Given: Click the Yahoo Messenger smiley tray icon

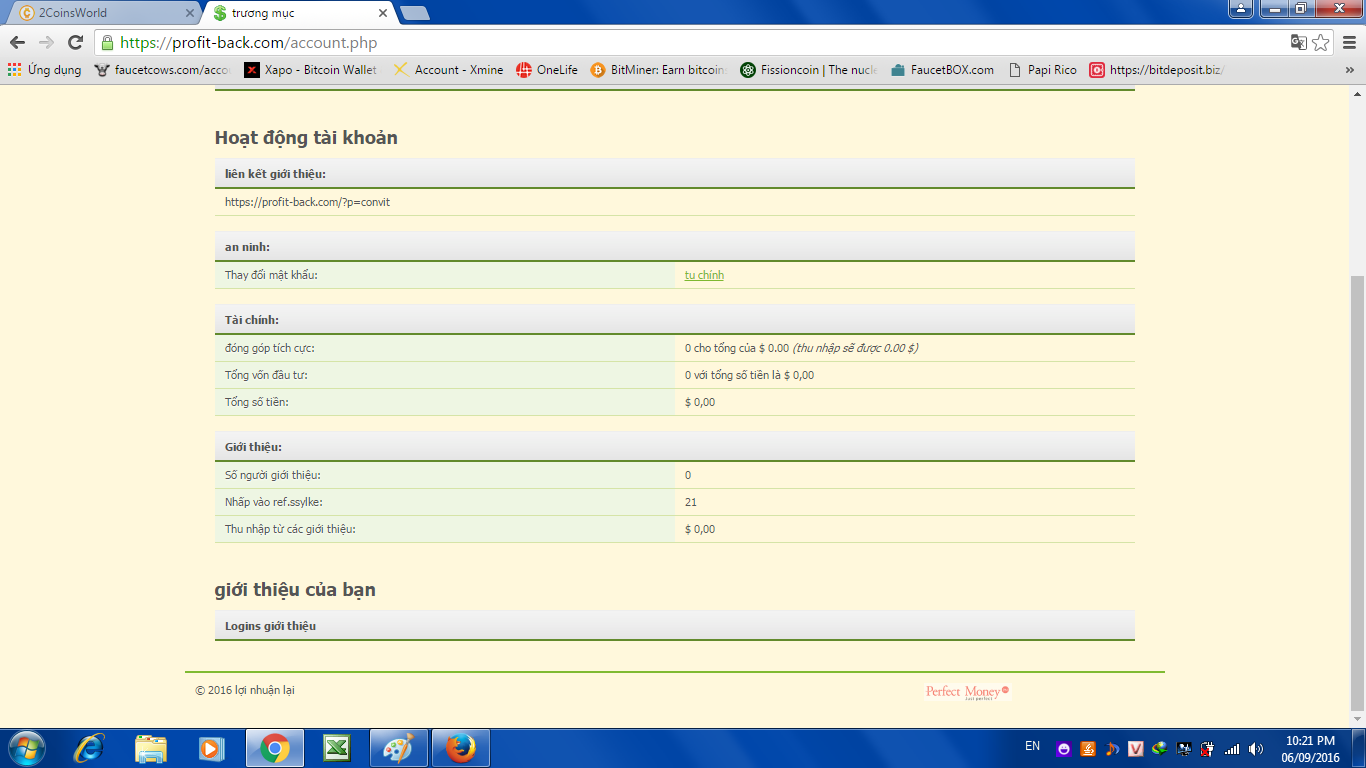Looking at the screenshot, I should (x=1064, y=748).
